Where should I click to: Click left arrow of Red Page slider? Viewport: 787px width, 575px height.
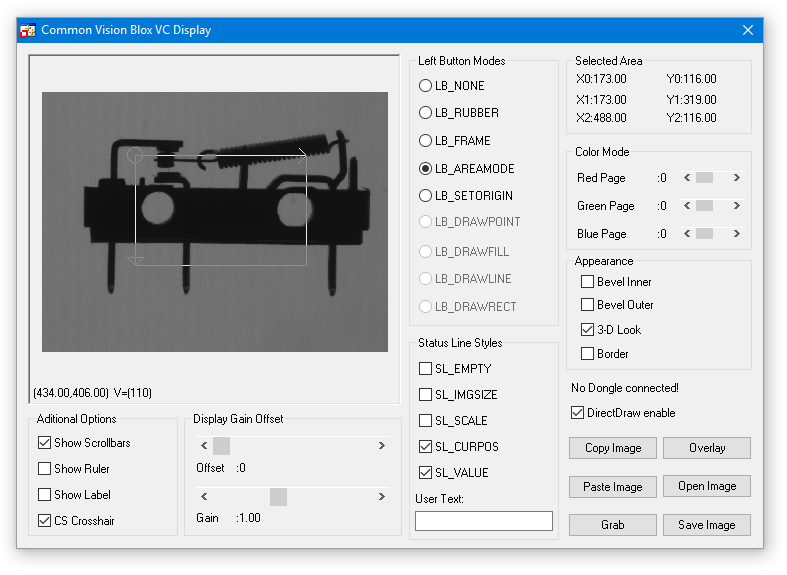tap(687, 178)
